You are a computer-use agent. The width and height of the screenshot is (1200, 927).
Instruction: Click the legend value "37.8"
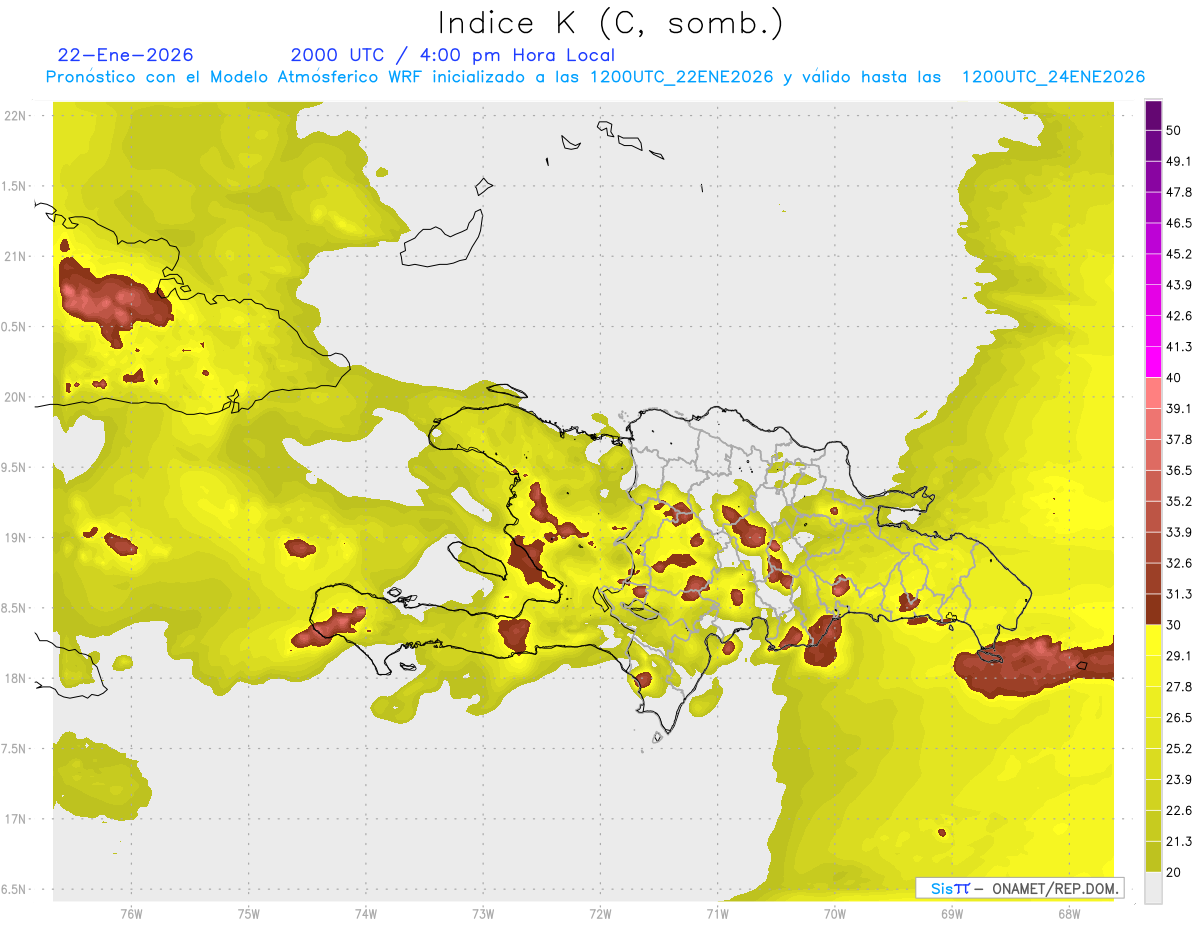(1178, 440)
